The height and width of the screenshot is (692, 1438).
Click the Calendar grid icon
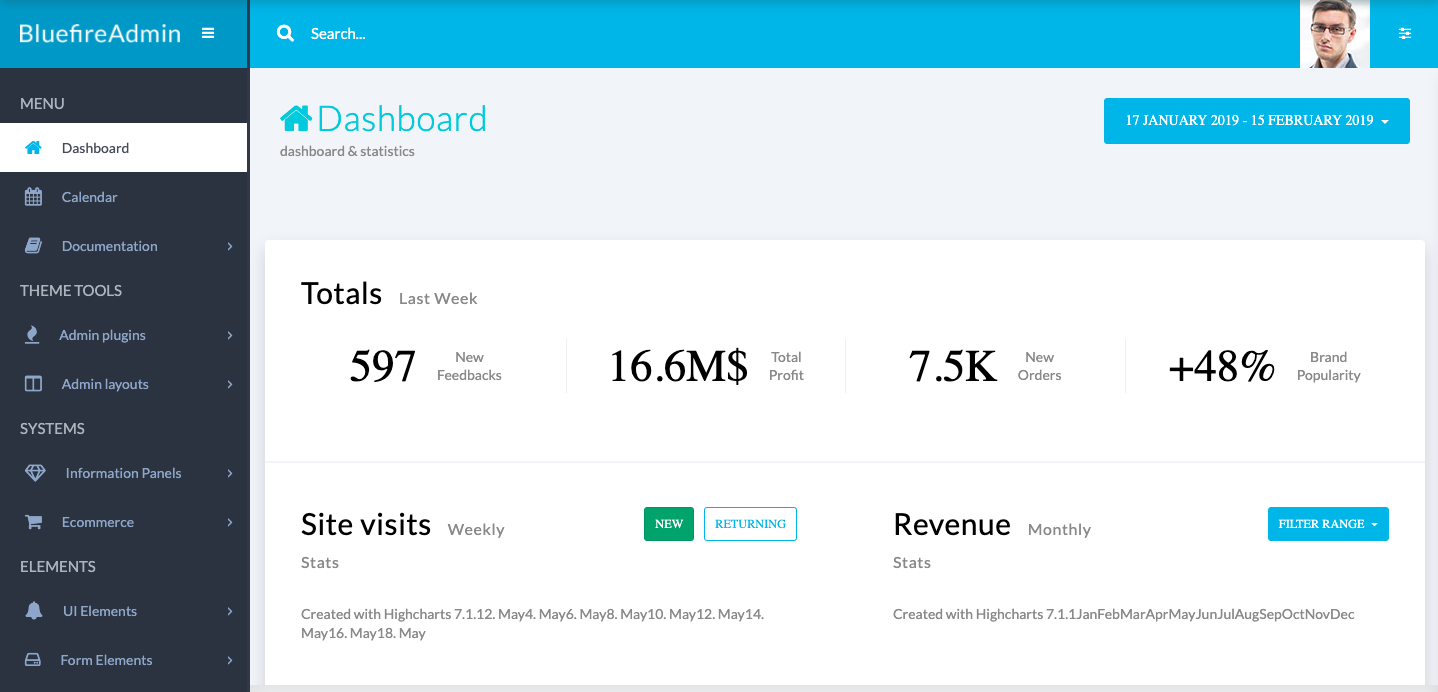click(x=33, y=197)
